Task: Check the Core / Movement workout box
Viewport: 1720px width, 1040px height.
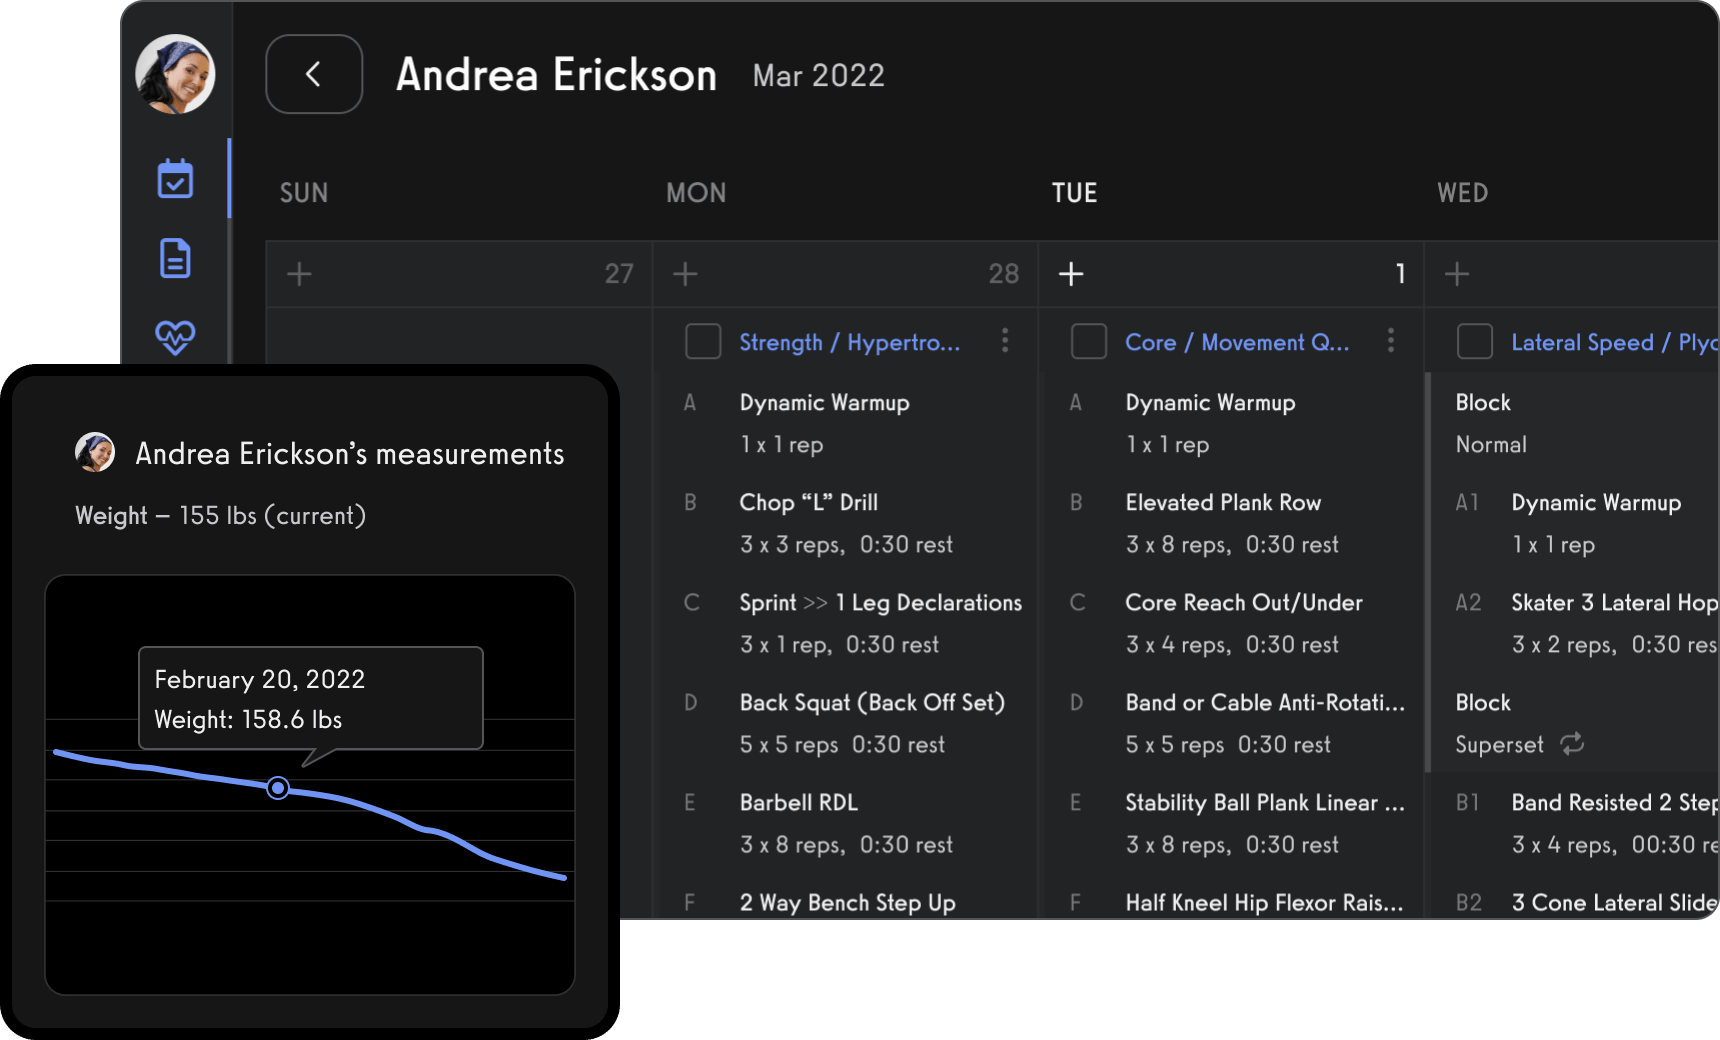Action: pos(1088,342)
